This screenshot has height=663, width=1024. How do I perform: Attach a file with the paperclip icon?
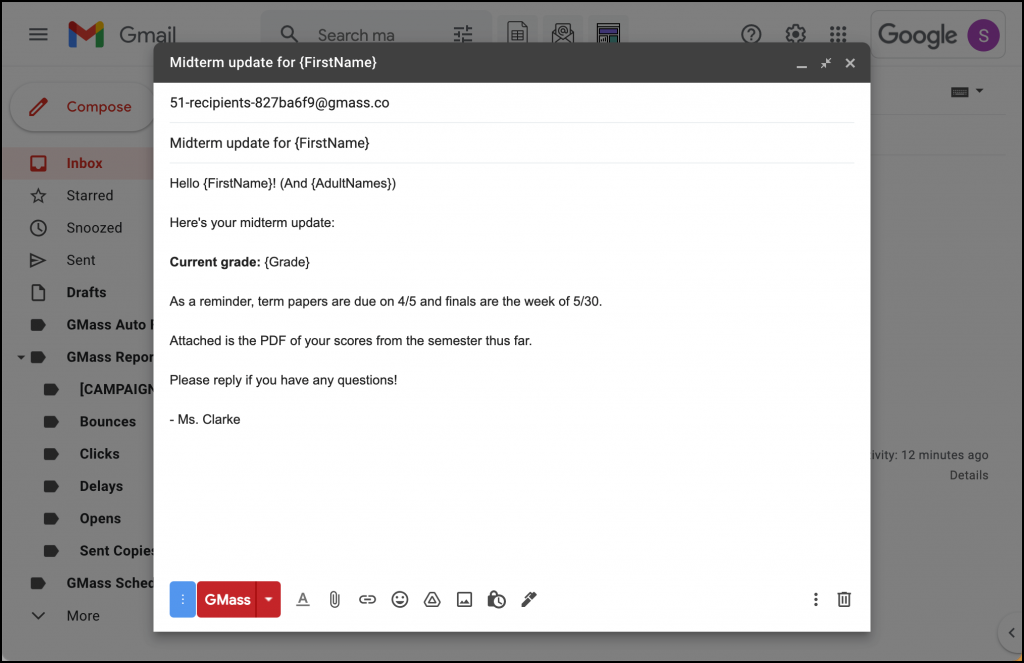pos(334,599)
